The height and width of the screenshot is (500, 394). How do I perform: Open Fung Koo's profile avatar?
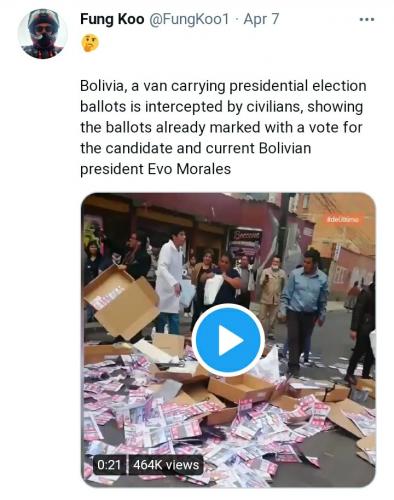click(x=43, y=34)
